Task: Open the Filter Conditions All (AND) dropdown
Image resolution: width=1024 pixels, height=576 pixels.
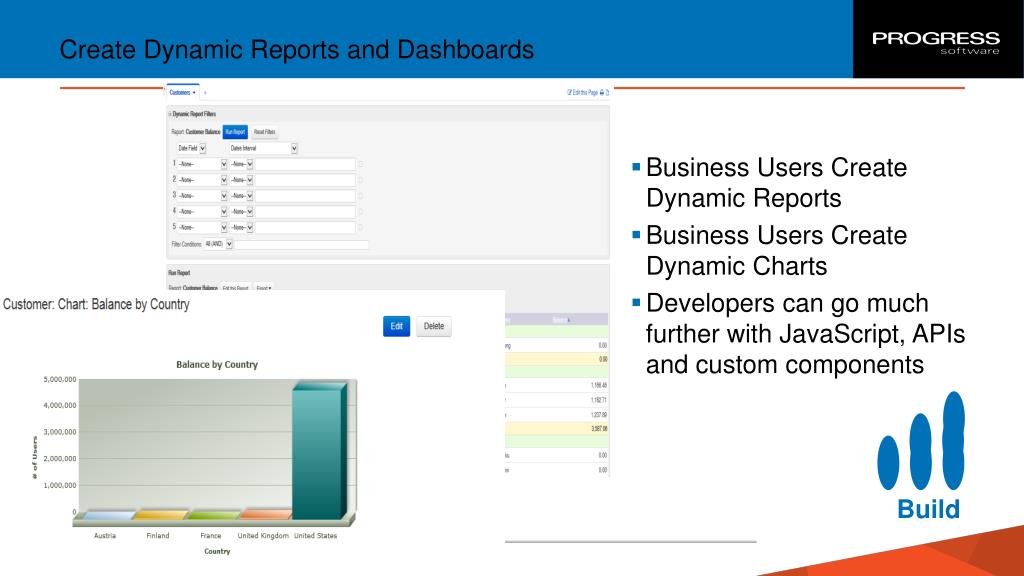Action: [218, 244]
